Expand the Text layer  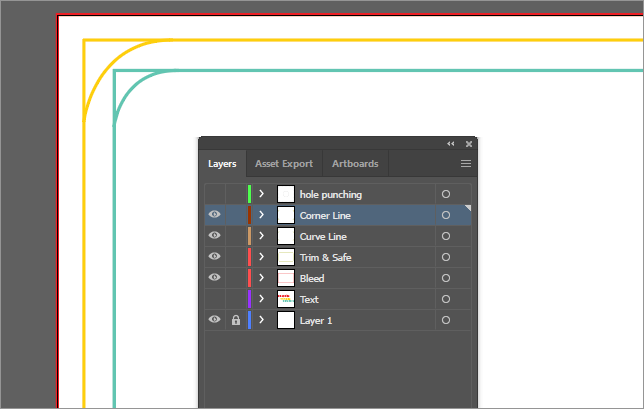tap(262, 299)
